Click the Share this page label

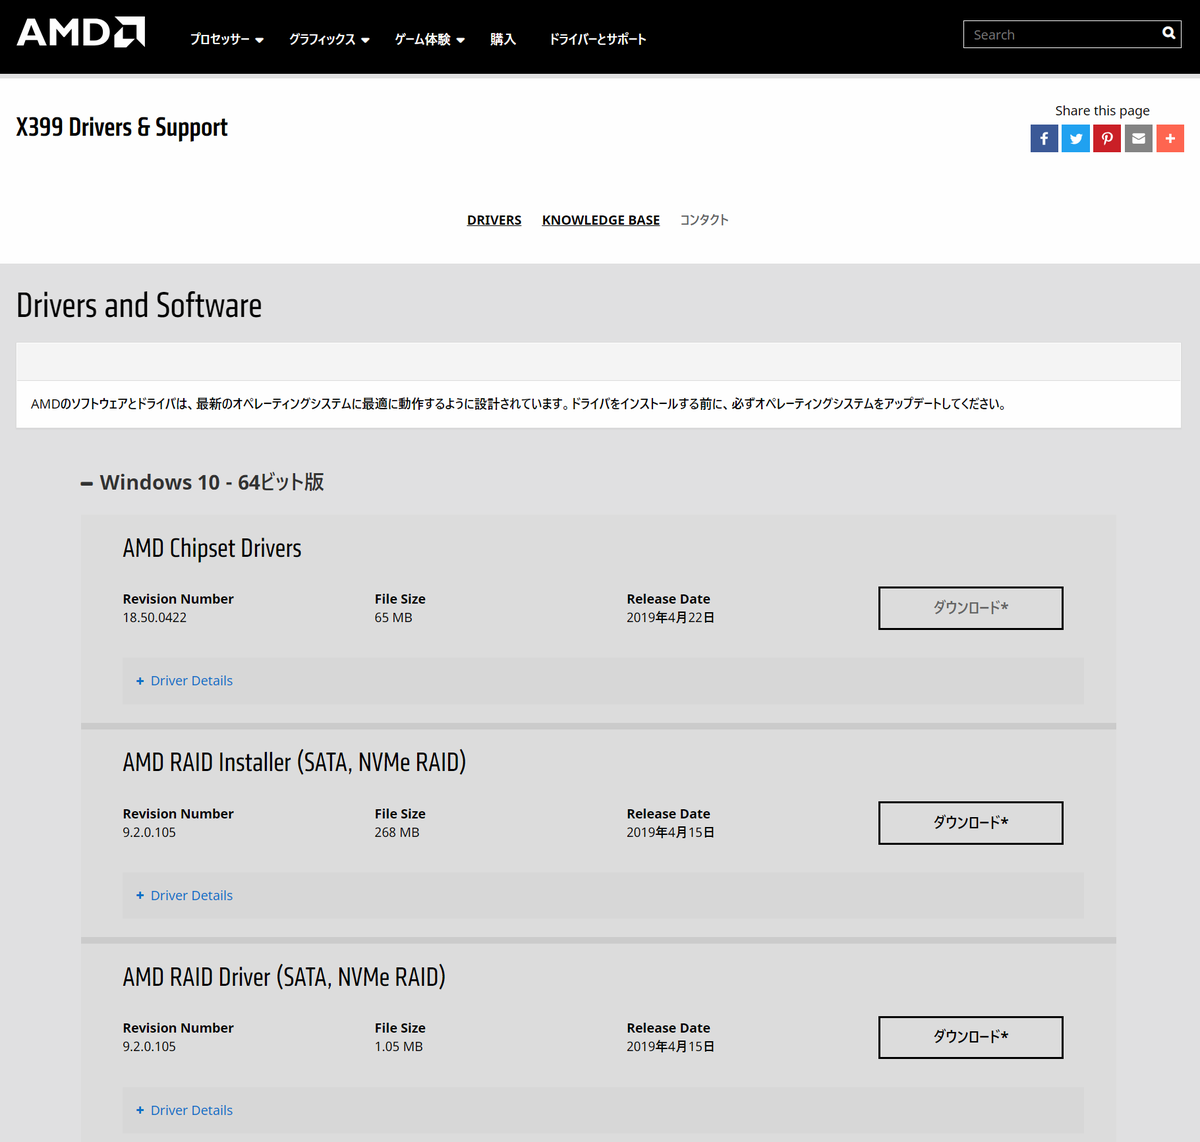(1102, 111)
